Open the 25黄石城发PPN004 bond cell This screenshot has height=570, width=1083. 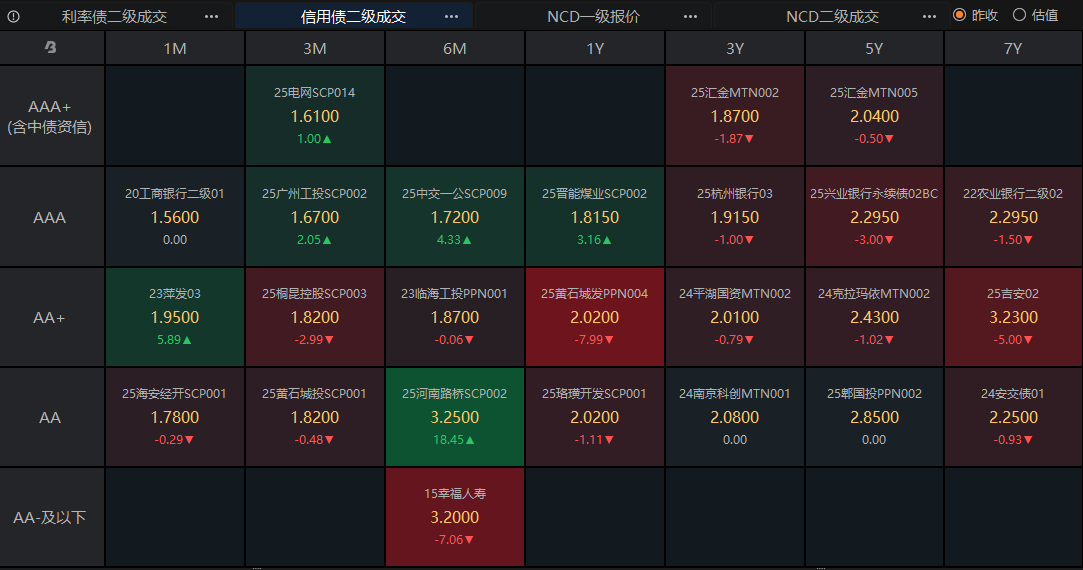(595, 317)
